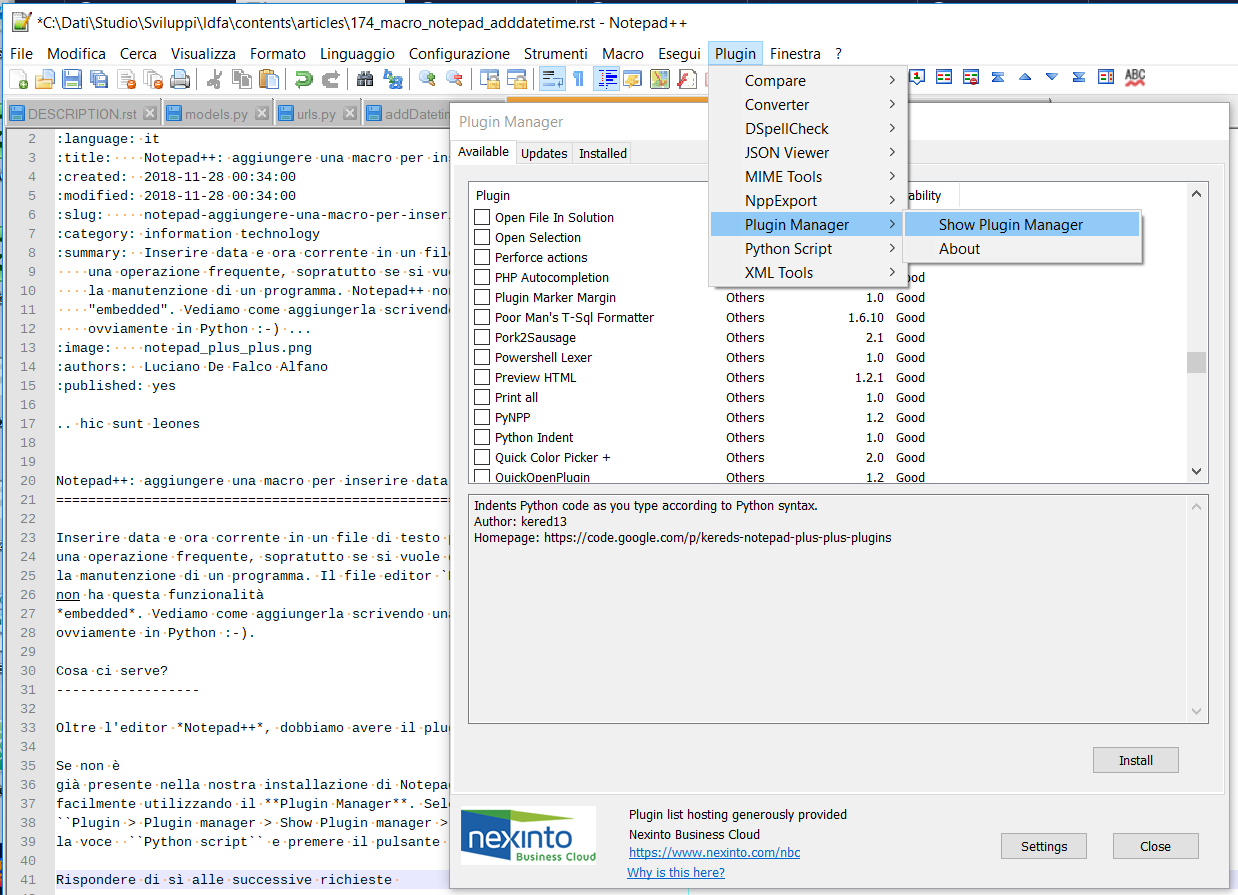This screenshot has height=895, width=1238.
Task: Open the nexinto.com/nbc link
Action: (714, 853)
